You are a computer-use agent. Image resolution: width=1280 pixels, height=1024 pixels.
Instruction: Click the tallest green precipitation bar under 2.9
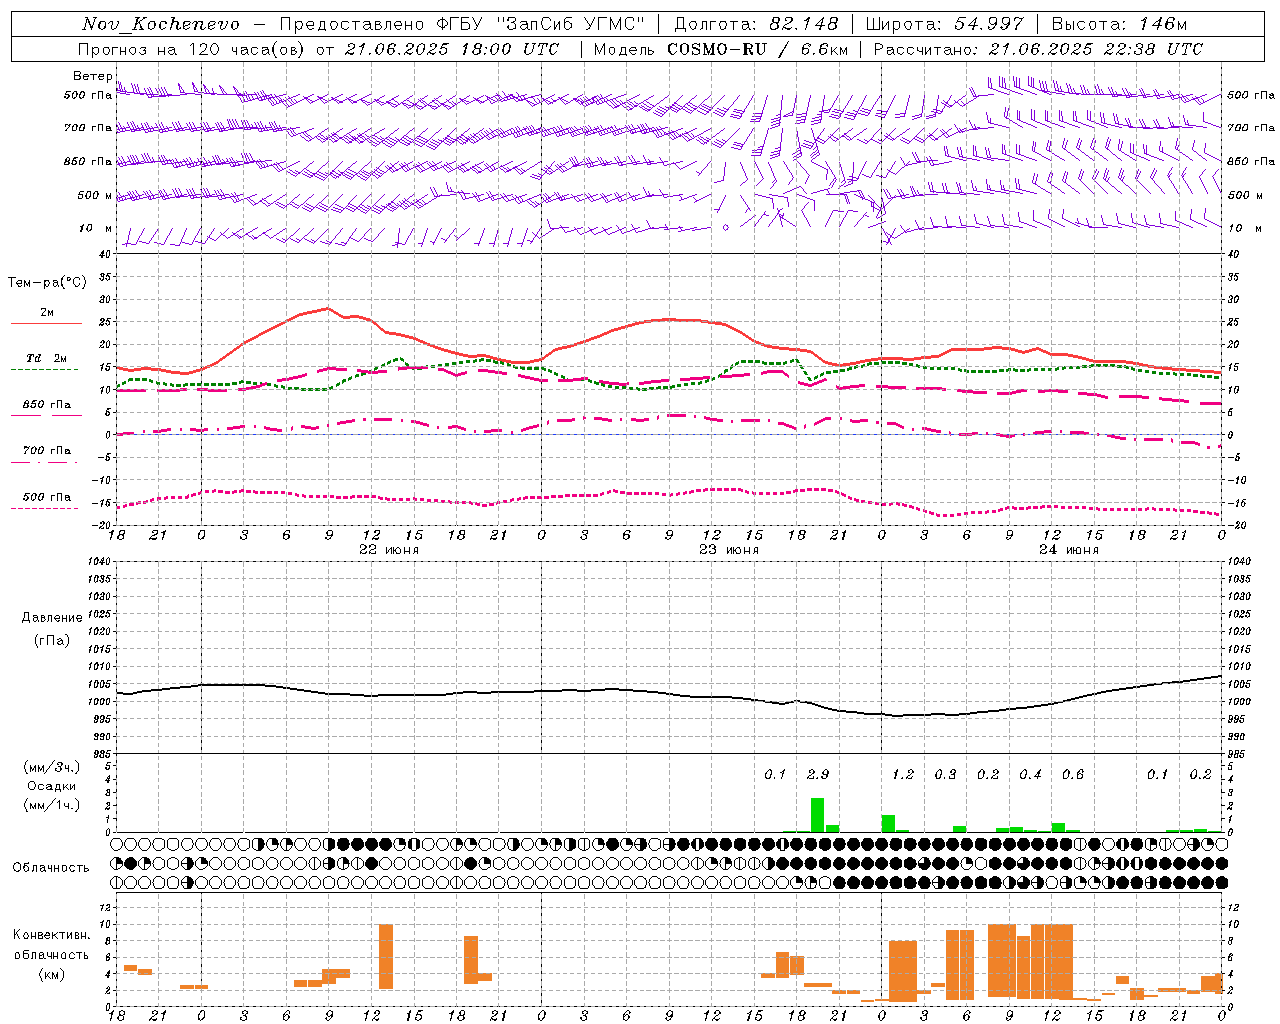coord(817,815)
